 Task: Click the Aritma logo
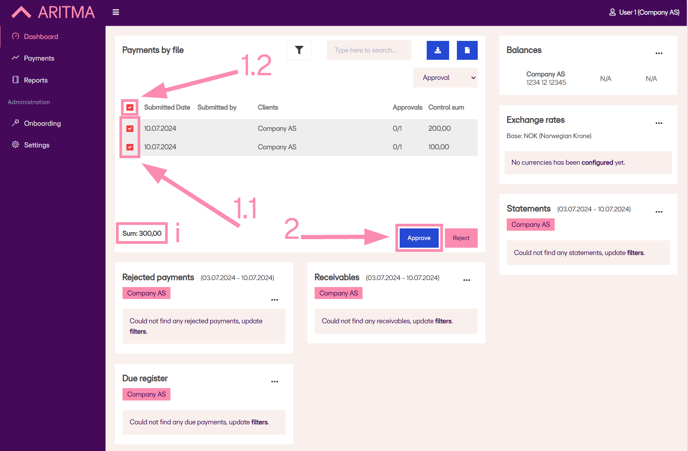53,13
